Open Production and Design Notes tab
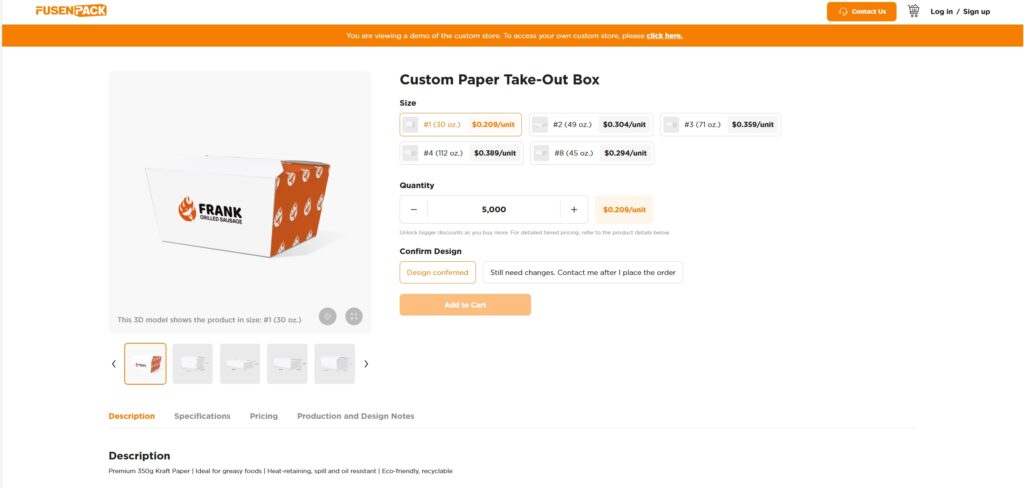Viewport: 1024px width, 488px height. coord(355,416)
